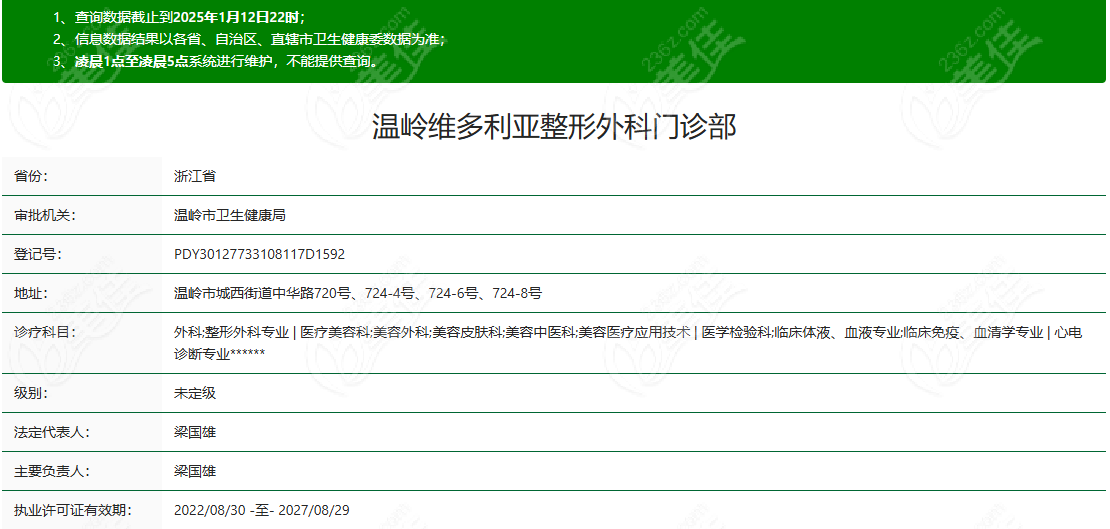Screen dimensions: 1110x529
Task: Select the 法定代表人 label
Action: 52,431
